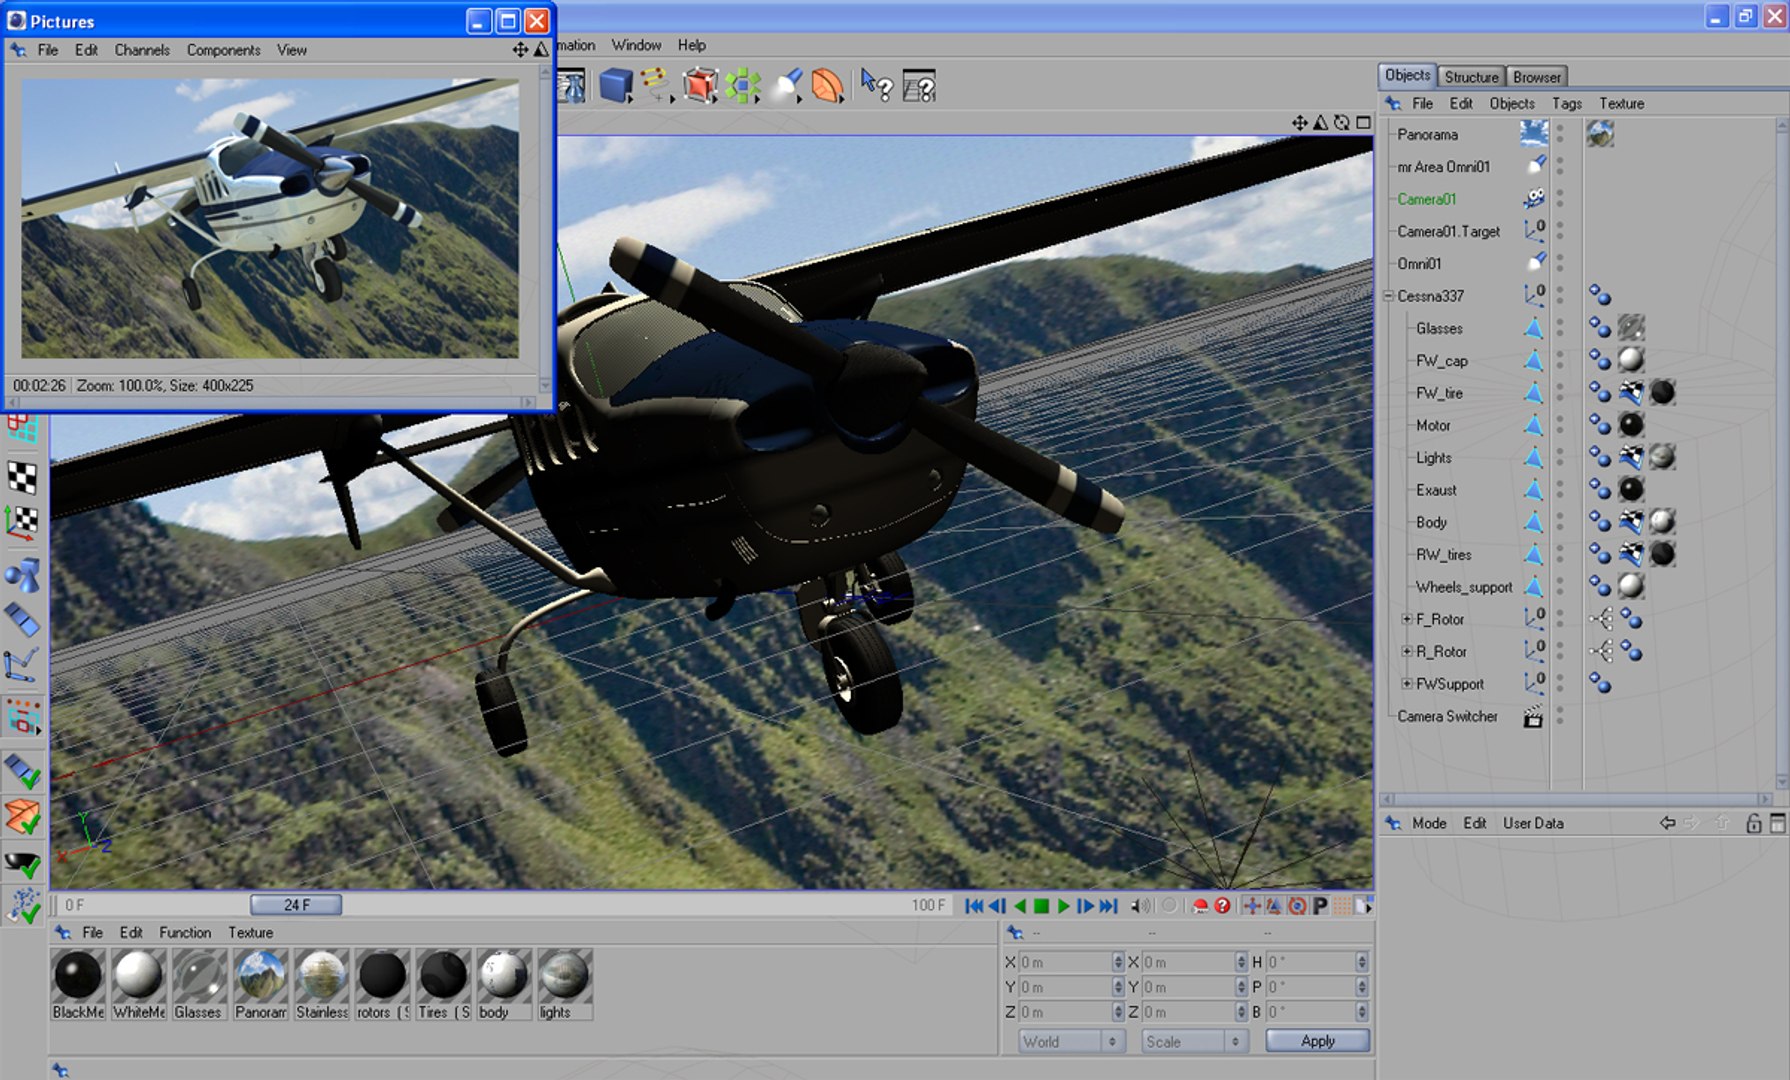The image size is (1790, 1080).
Task: Open the timeline options flyout arrow
Action: point(1364,906)
